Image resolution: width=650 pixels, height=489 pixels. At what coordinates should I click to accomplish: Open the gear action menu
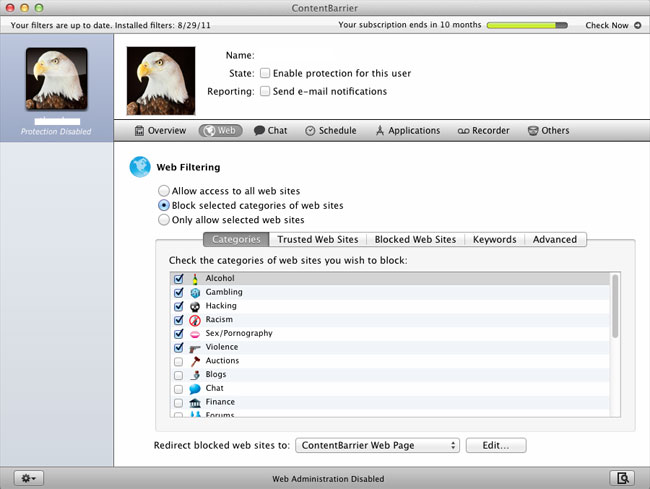(28, 478)
